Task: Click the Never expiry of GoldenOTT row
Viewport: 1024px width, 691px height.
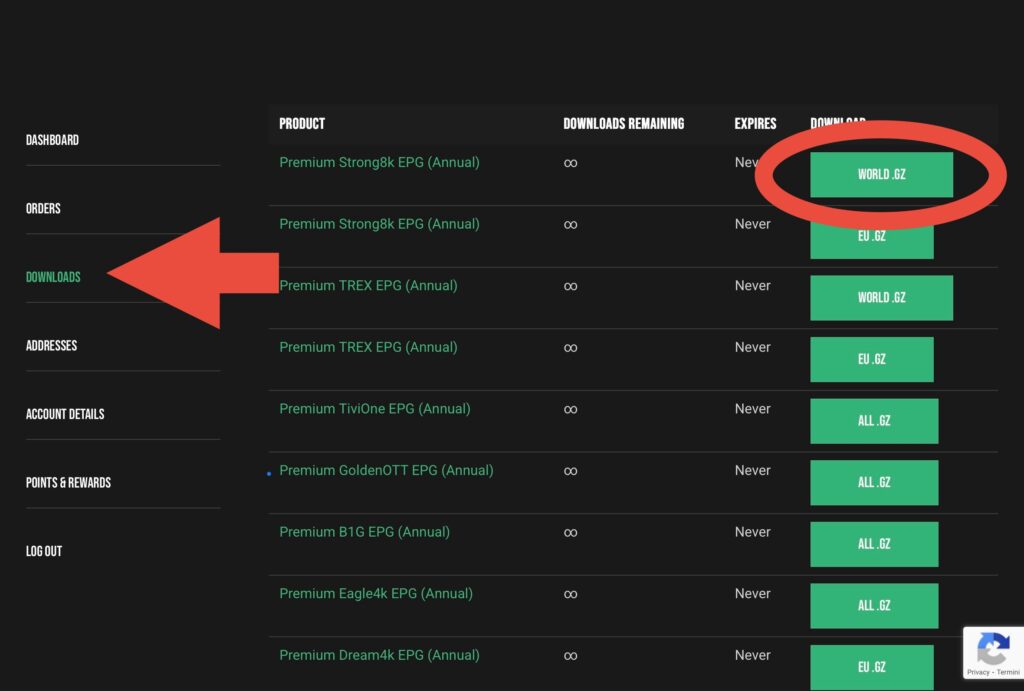Action: pyautogui.click(x=752, y=470)
